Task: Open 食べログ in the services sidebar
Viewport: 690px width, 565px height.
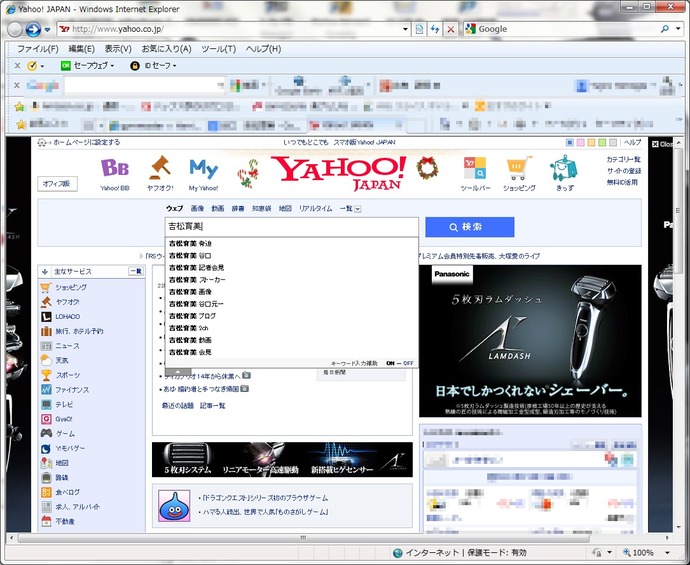Action: tap(67, 492)
